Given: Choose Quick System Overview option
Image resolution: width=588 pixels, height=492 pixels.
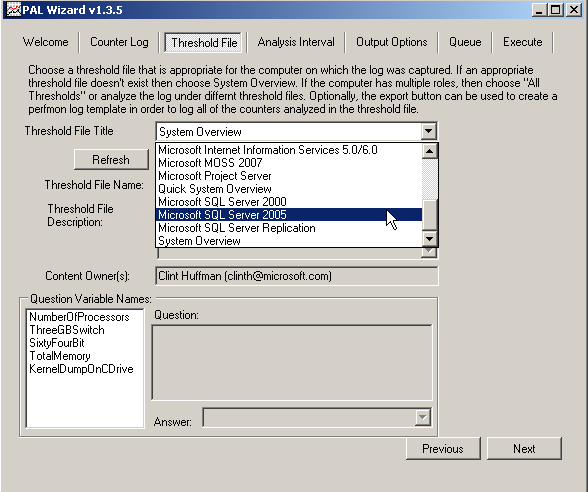Looking at the screenshot, I should coord(288,189).
